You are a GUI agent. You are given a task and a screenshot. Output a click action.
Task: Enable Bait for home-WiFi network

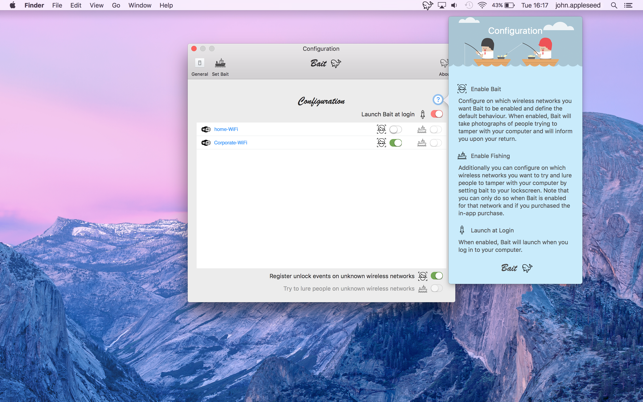point(395,130)
